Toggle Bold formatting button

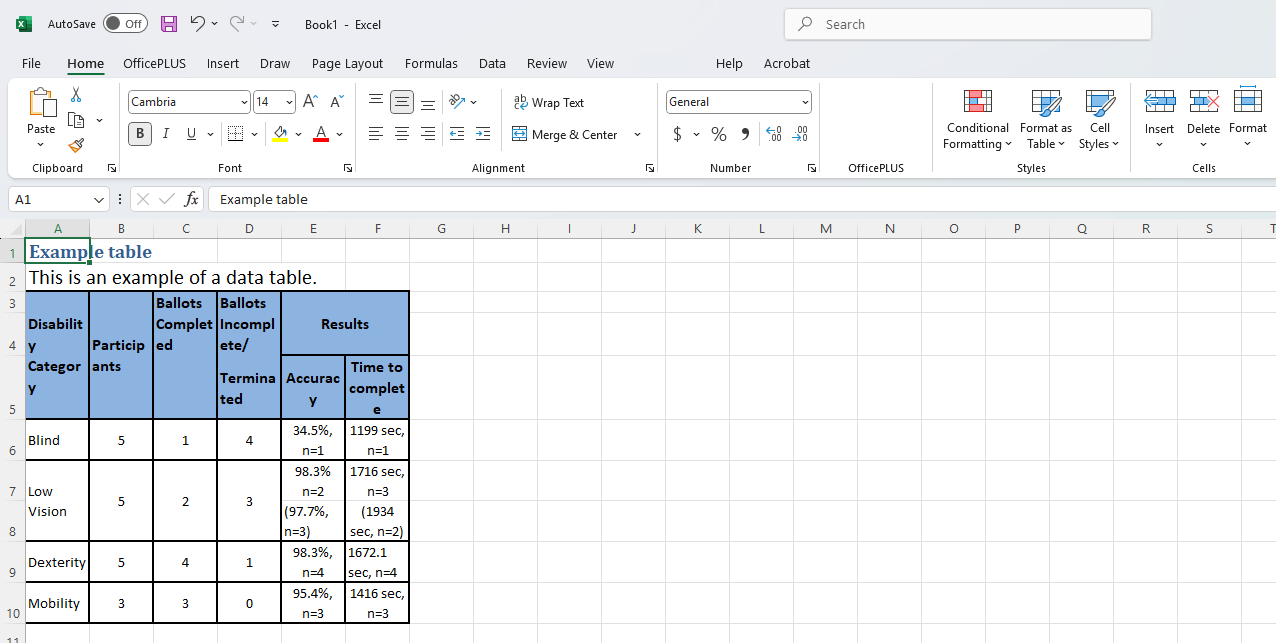[x=140, y=134]
